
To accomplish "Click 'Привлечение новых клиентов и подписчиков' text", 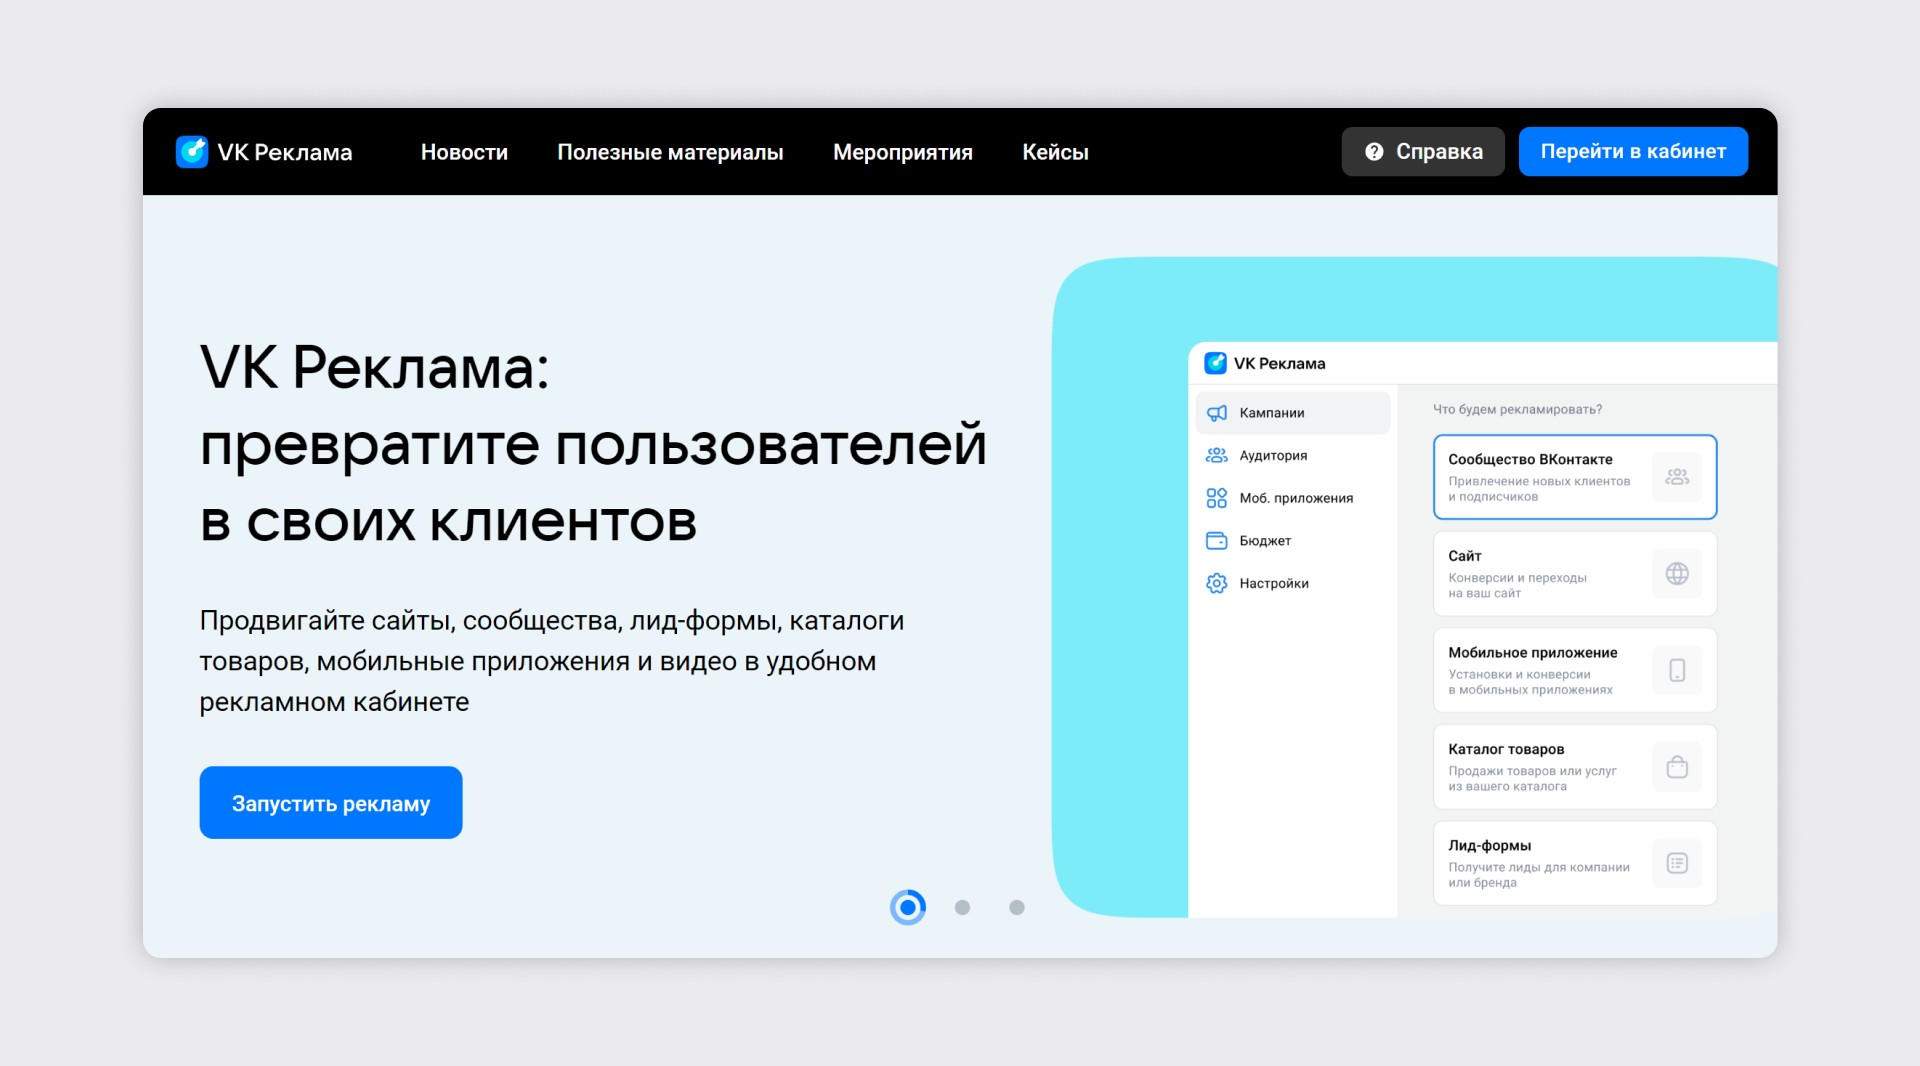I will click(1539, 489).
